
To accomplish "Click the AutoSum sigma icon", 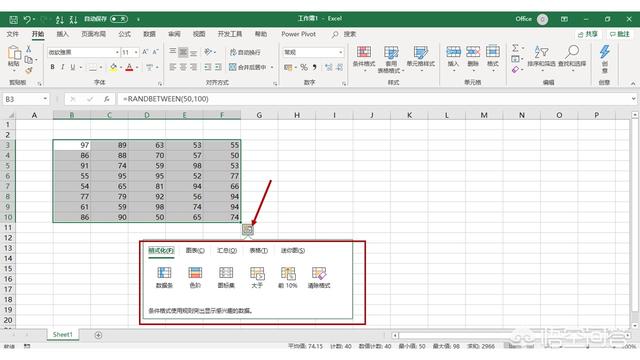I will pos(516,48).
